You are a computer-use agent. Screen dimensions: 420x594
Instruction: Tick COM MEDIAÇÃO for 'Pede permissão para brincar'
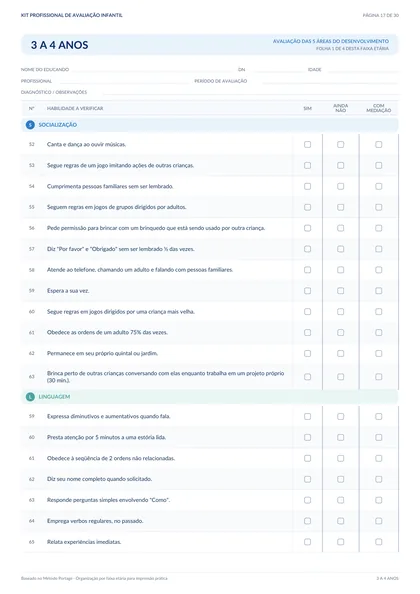(378, 228)
